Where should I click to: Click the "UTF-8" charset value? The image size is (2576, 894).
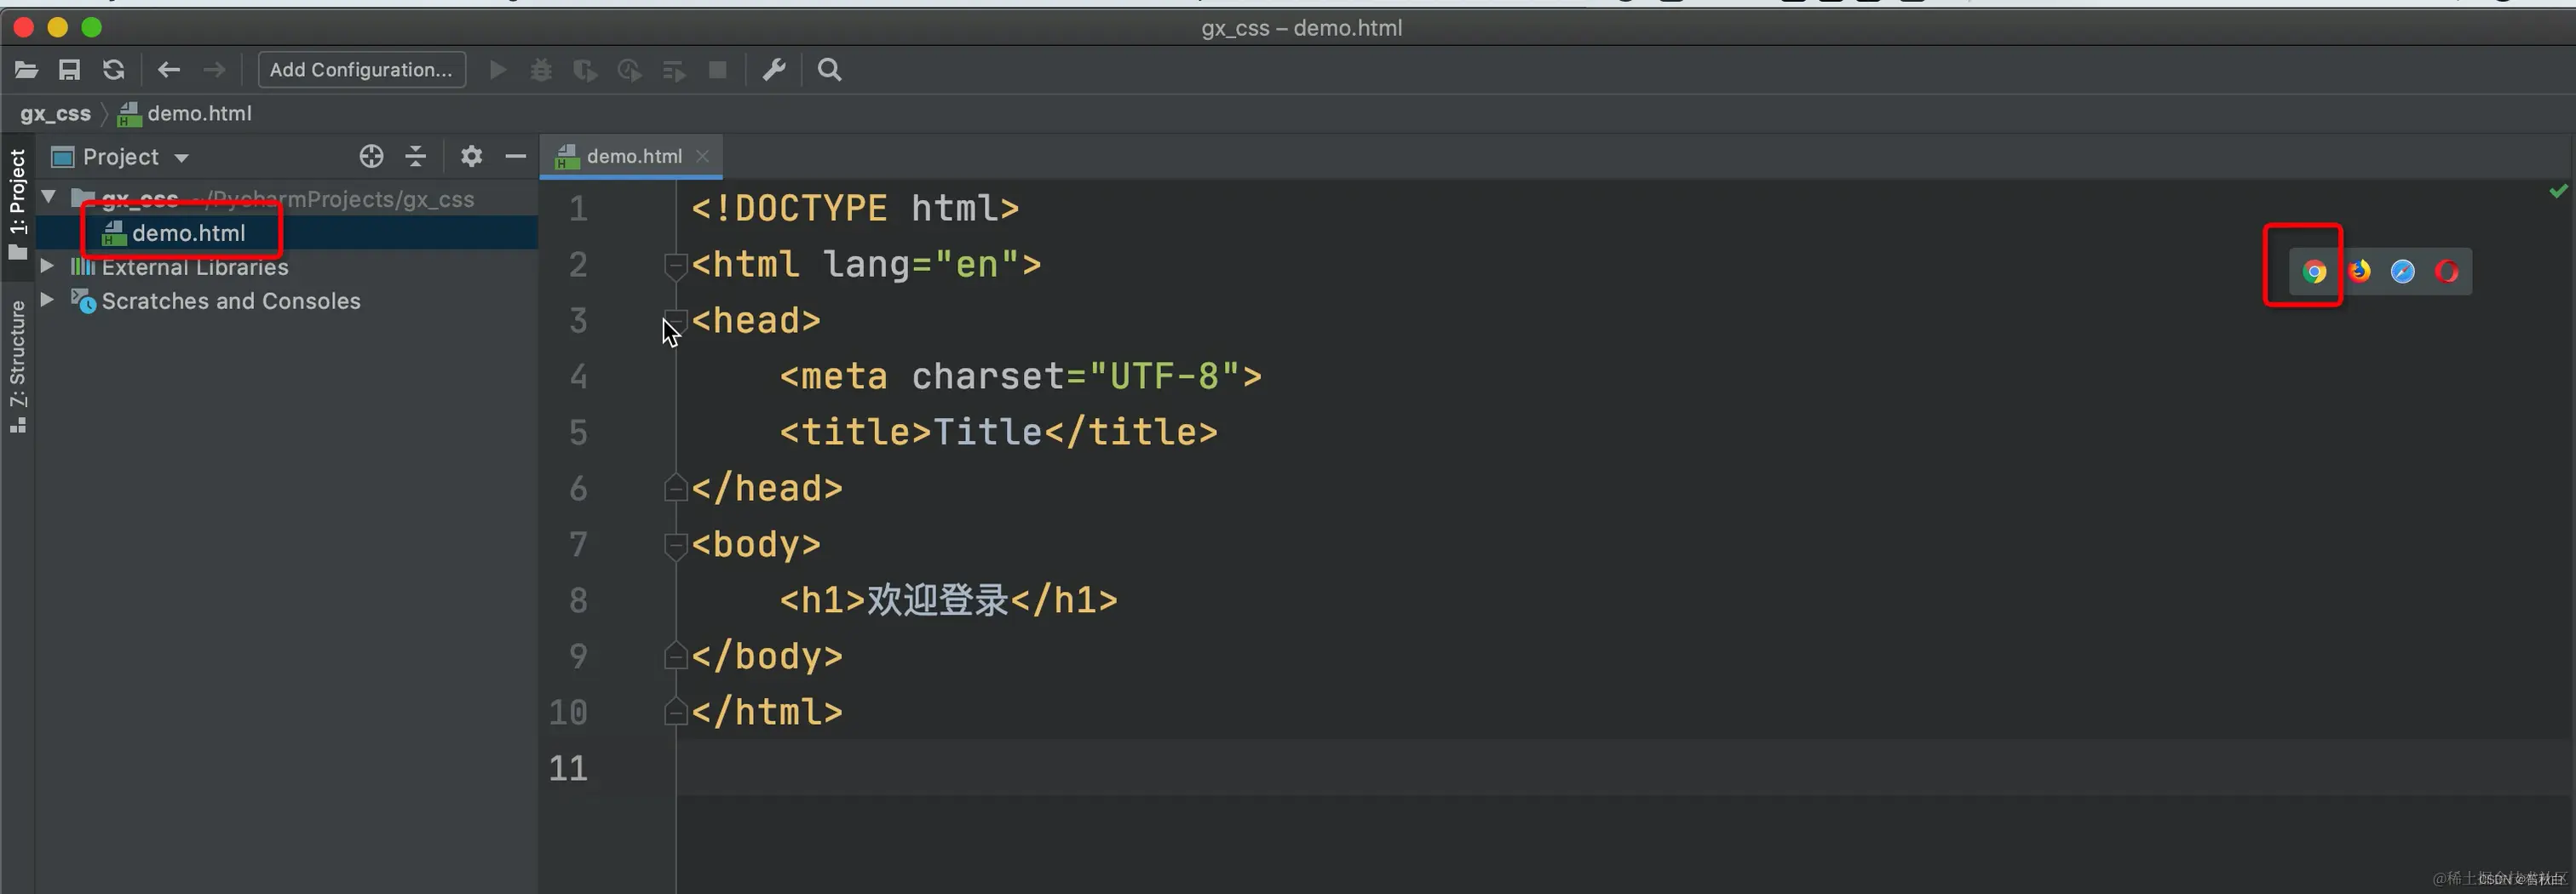coord(1164,376)
